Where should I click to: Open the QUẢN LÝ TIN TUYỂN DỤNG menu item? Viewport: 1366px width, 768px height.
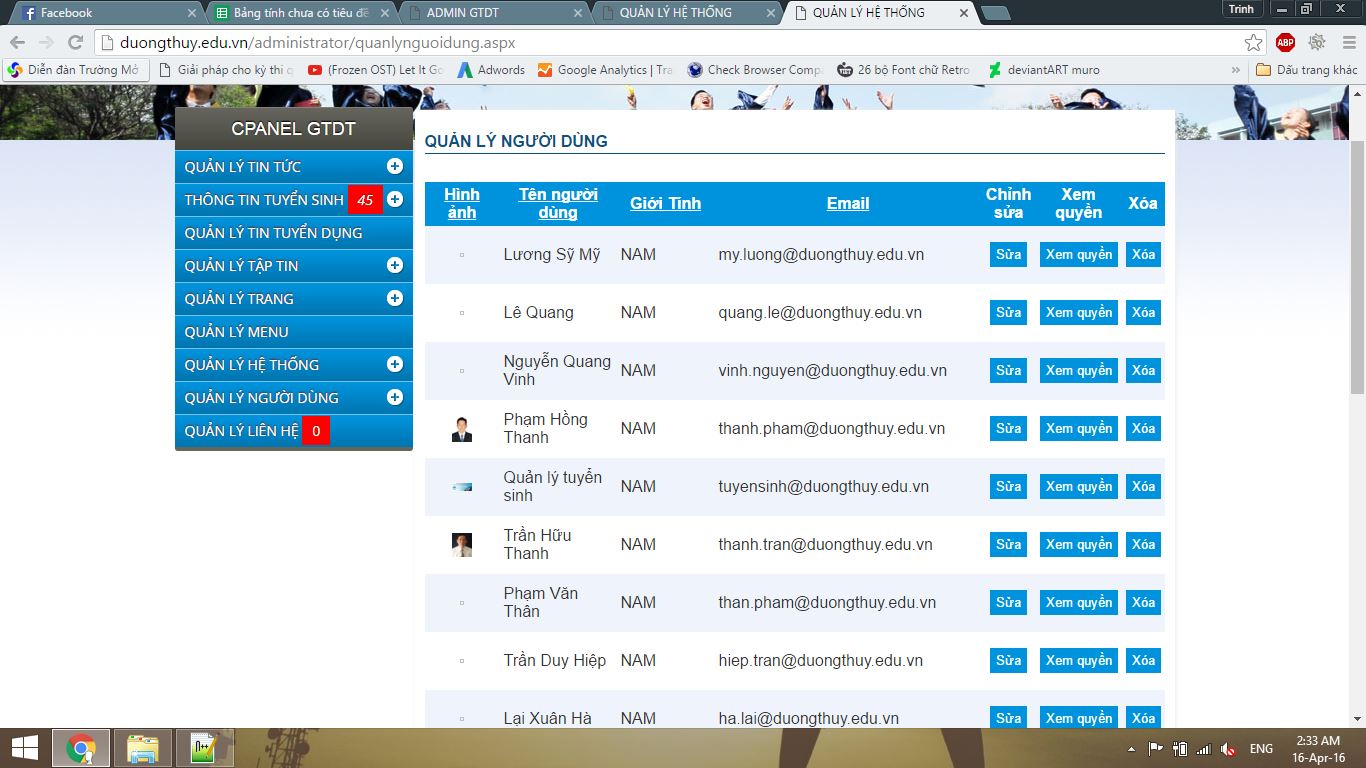273,233
